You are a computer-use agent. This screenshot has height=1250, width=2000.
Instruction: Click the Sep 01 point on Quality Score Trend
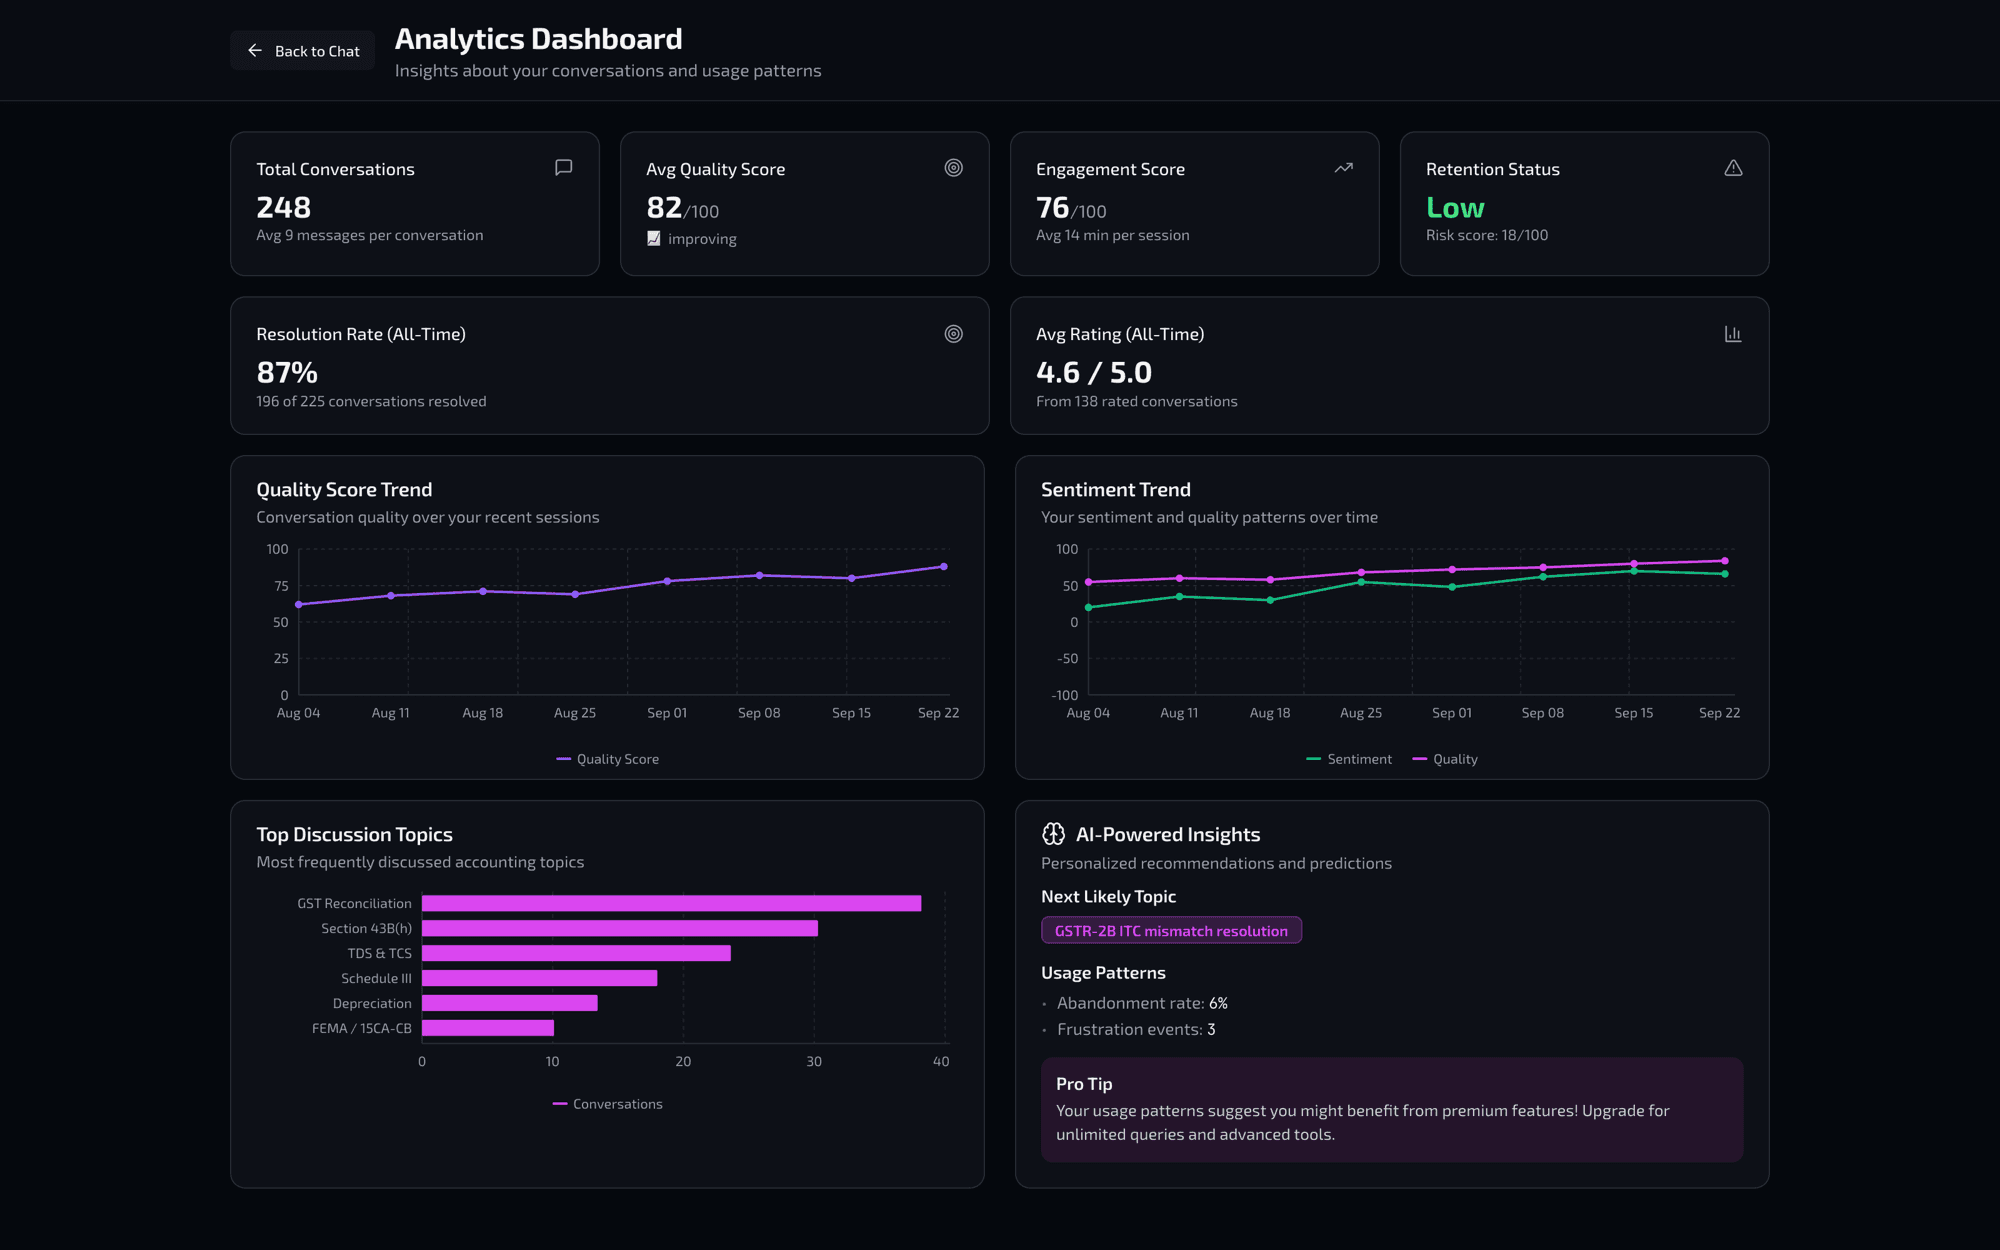[668, 581]
